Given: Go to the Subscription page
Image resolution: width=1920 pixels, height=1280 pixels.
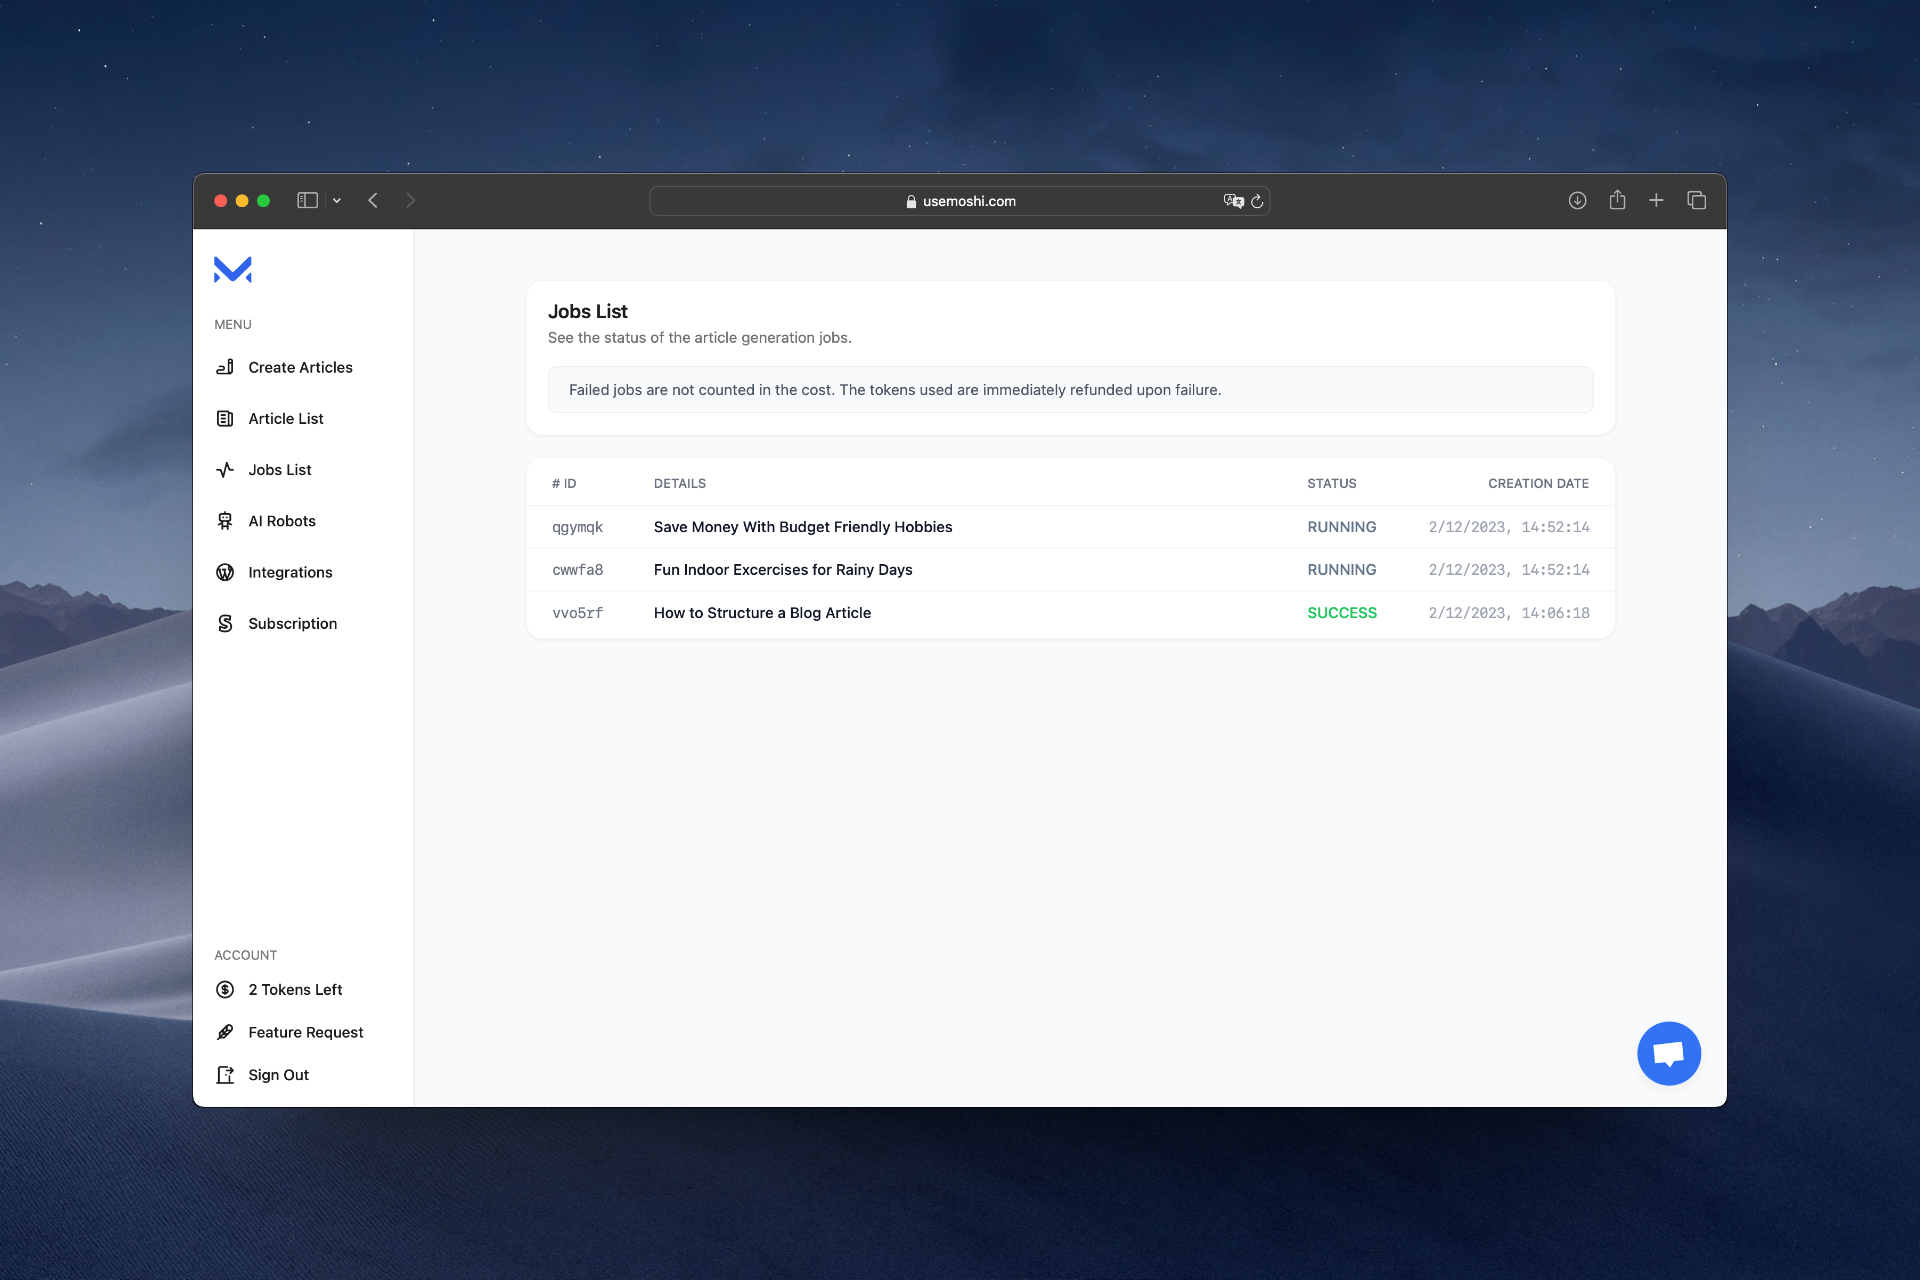Looking at the screenshot, I should [292, 623].
